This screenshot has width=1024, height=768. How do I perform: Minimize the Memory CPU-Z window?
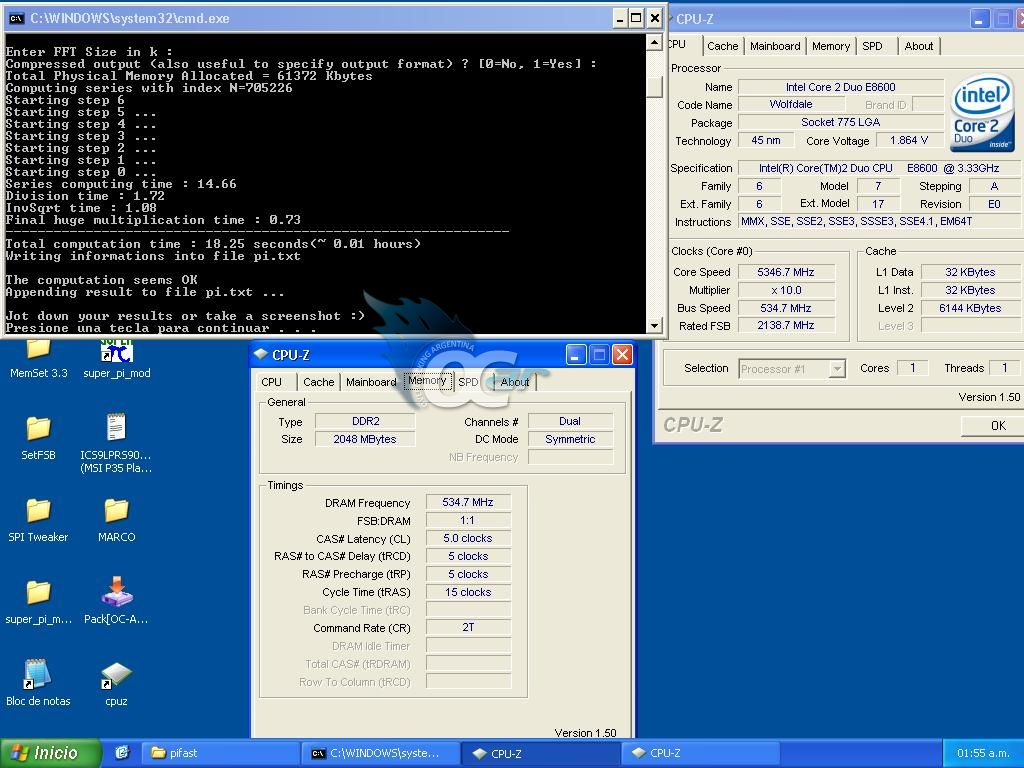pyautogui.click(x=575, y=355)
